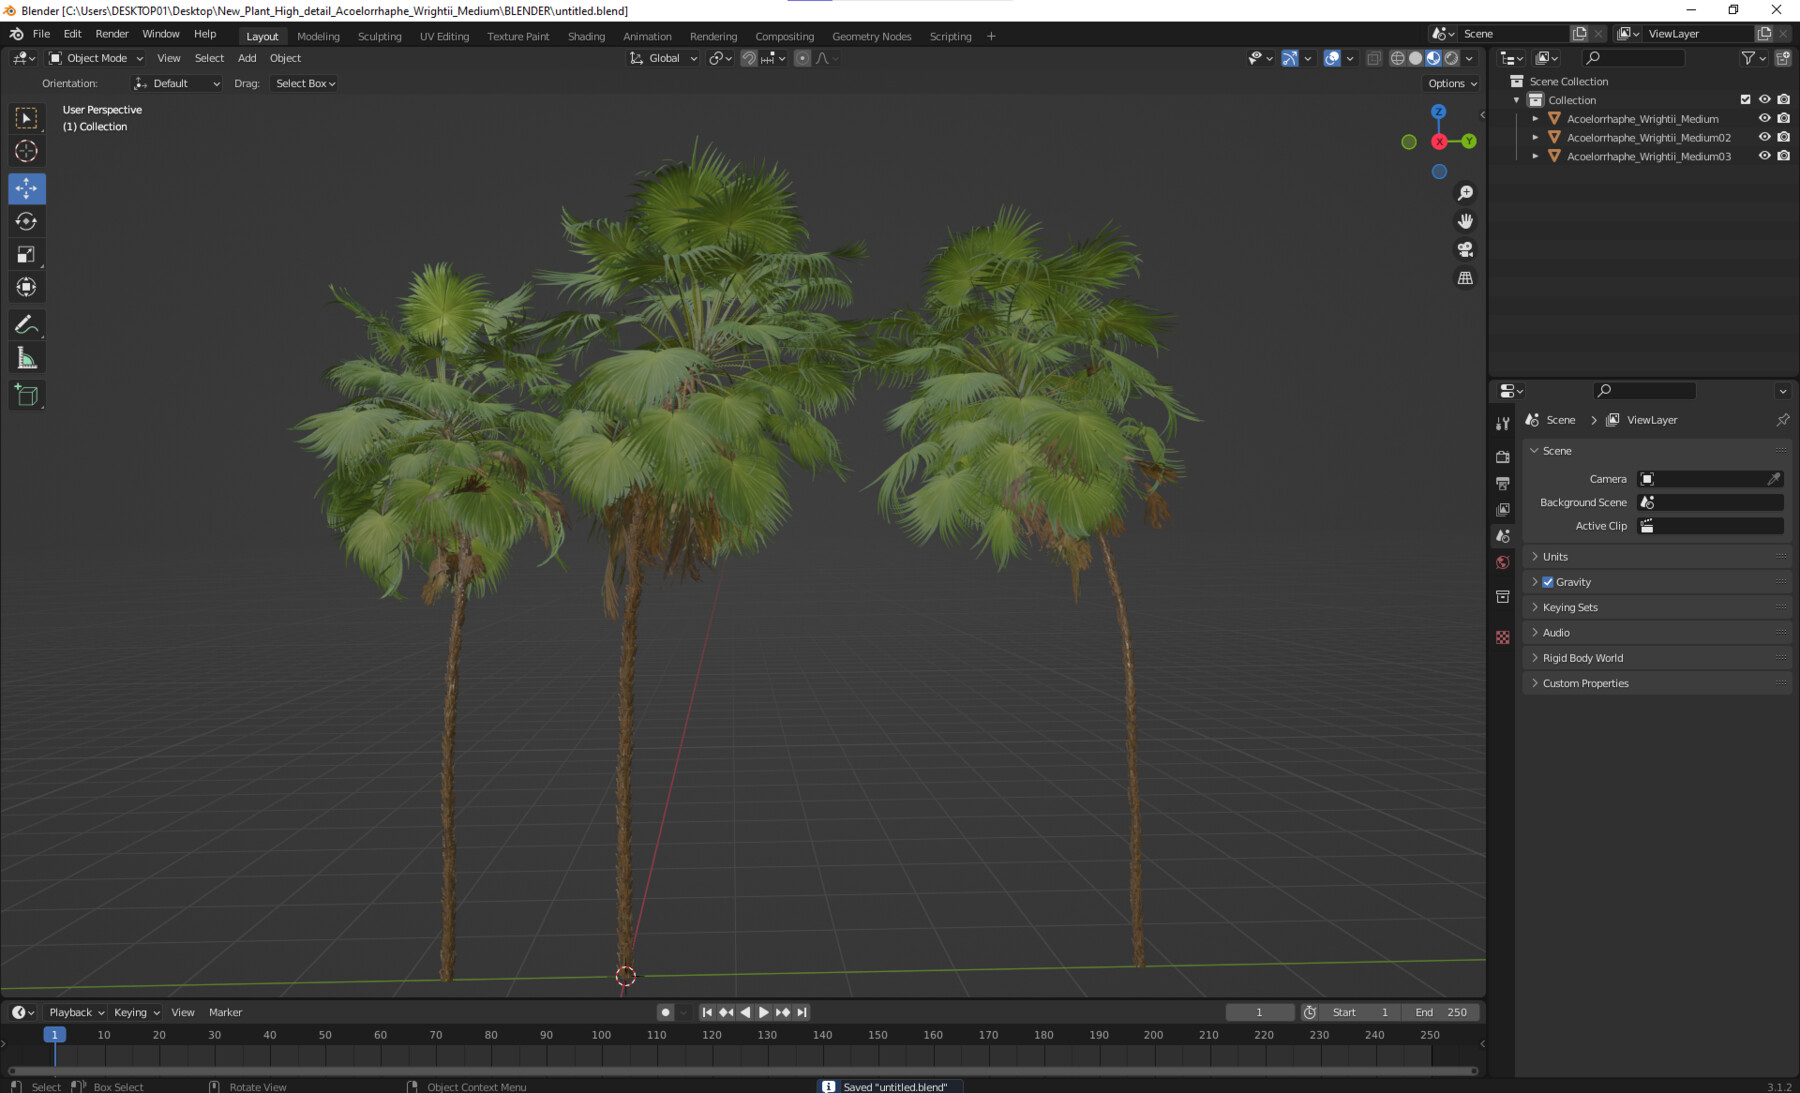Select the Measure tool
Viewport: 1800px width, 1093px height.
(x=27, y=359)
